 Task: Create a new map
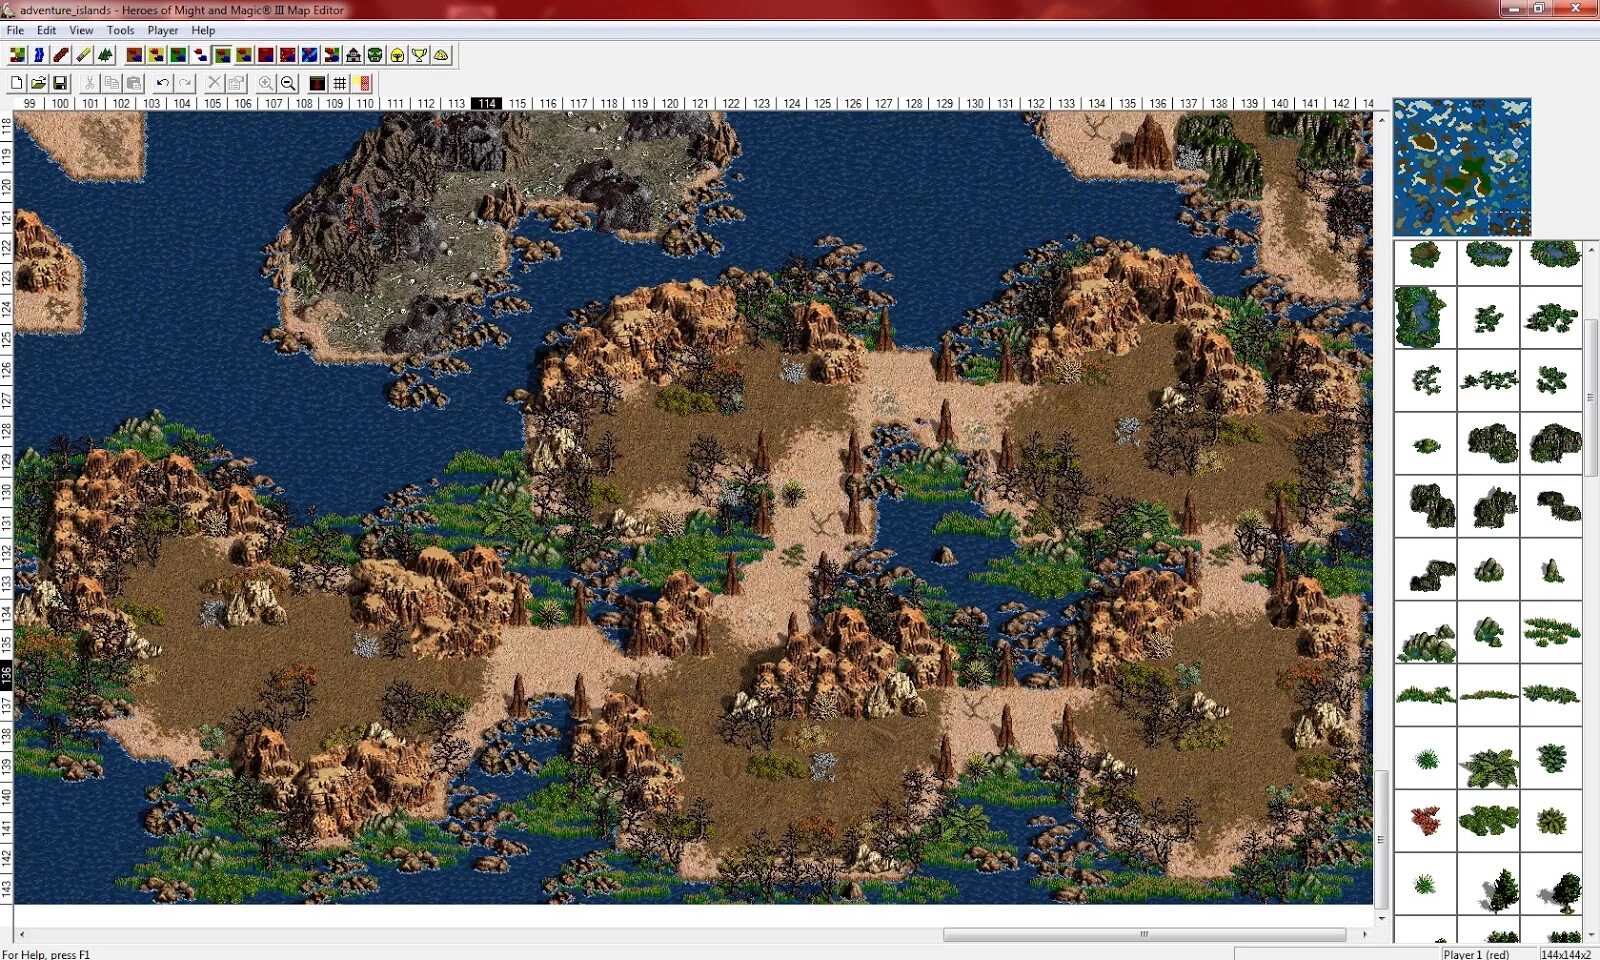coord(17,83)
